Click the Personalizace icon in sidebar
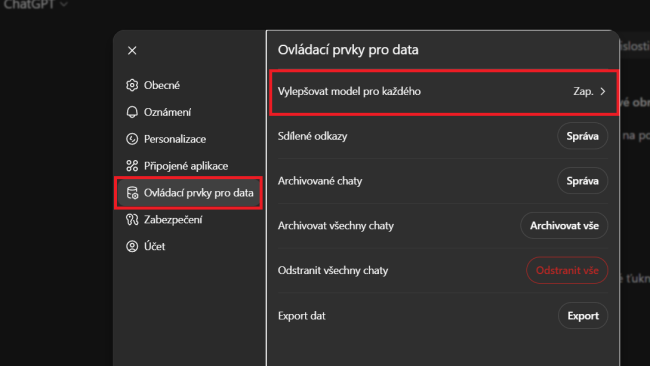 click(132, 139)
